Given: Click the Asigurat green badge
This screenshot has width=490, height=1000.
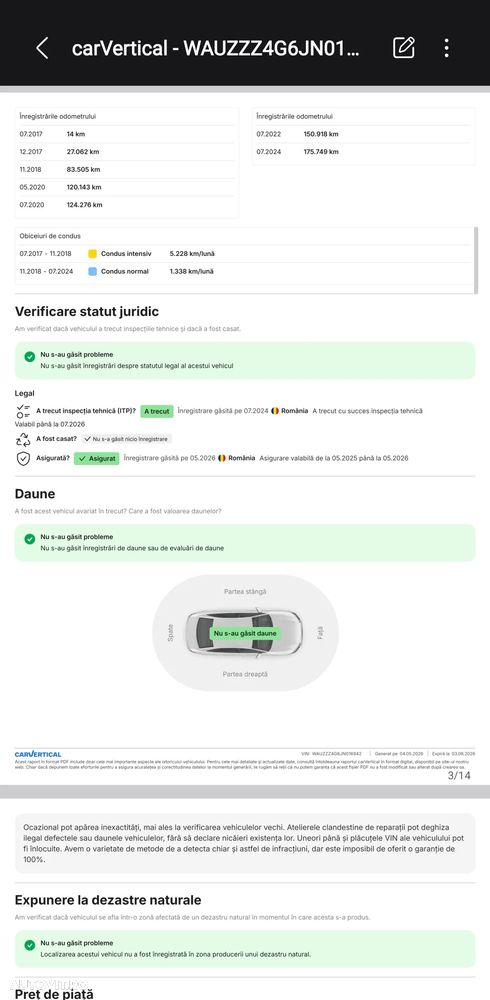Looking at the screenshot, I should coord(96,459).
